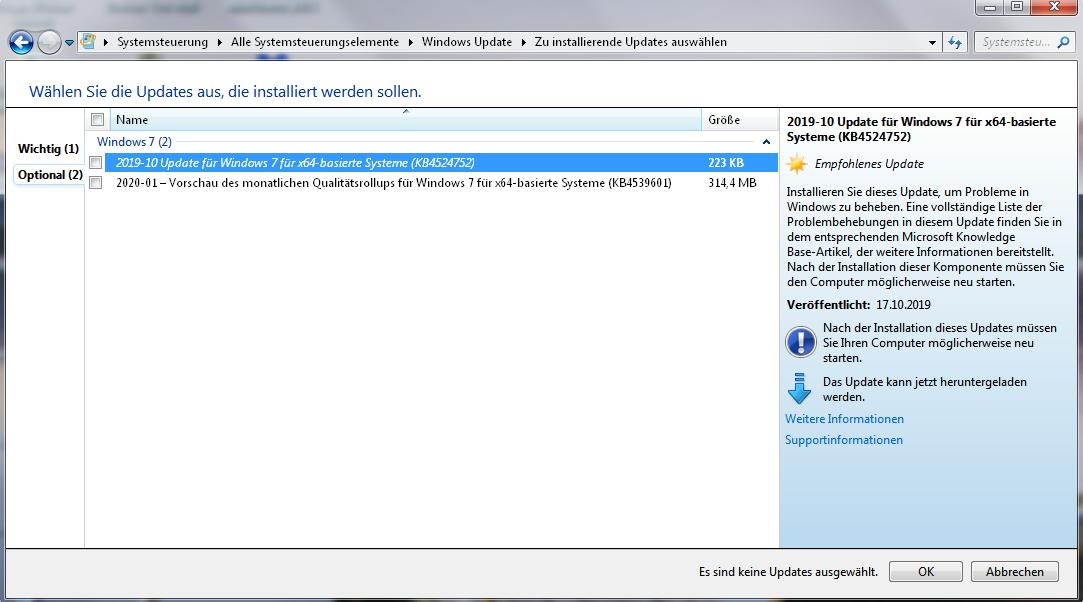Go to Systemsteuerung breadcrumb
This screenshot has width=1083, height=602.
162,42
